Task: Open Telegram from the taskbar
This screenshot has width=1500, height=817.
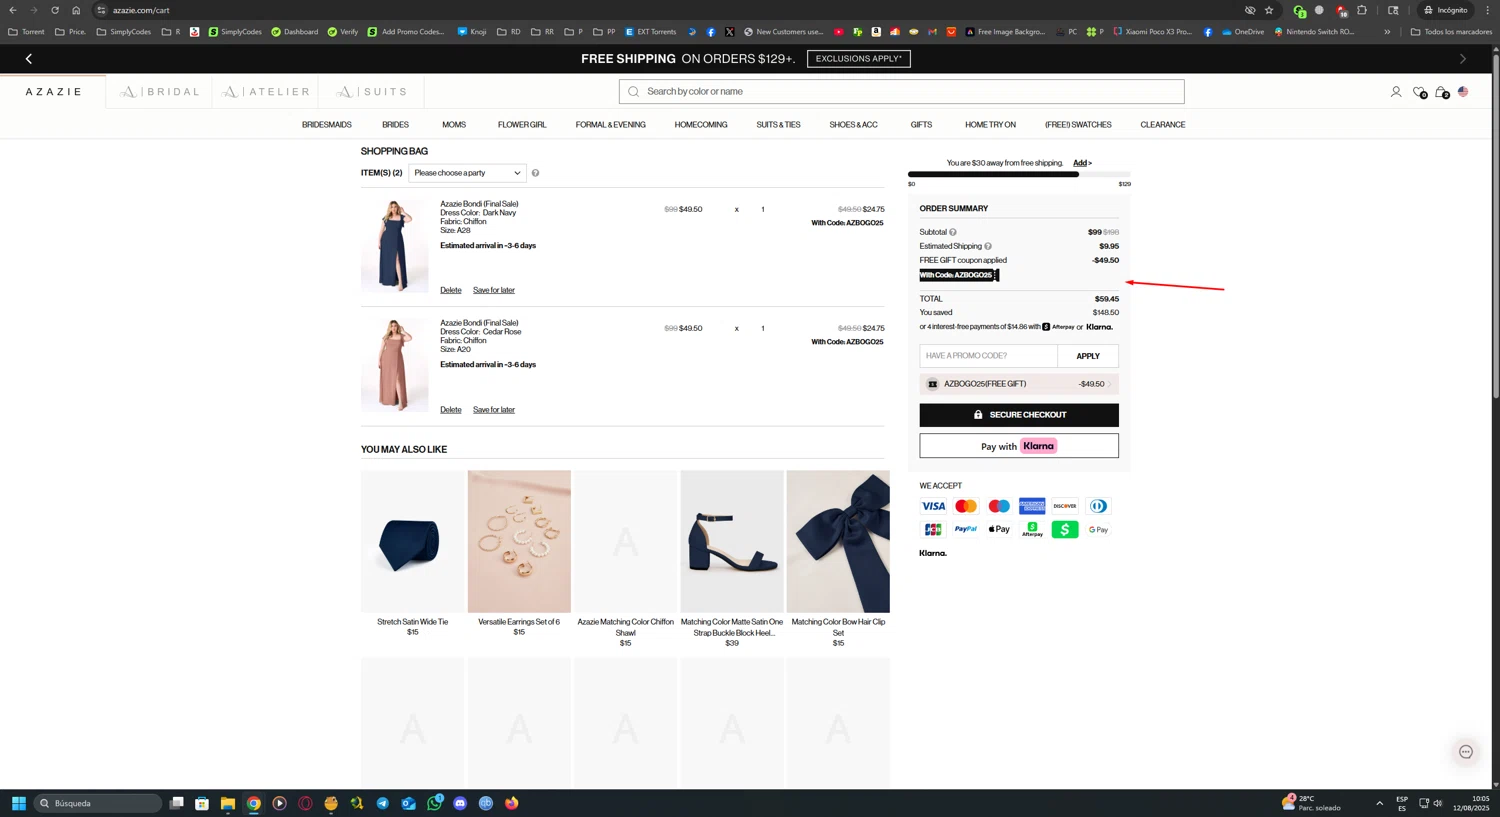Action: 383,803
